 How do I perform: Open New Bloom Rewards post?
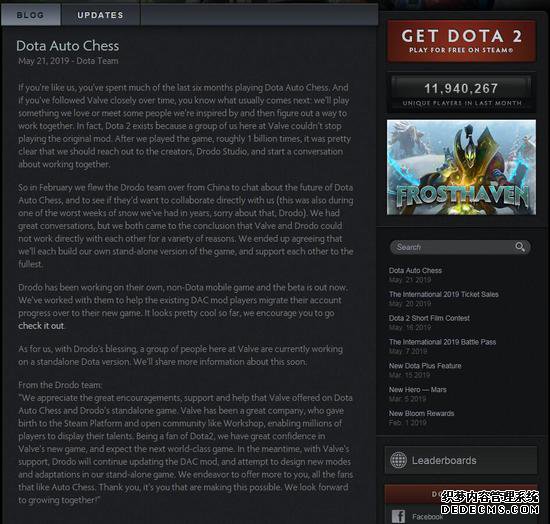tap(421, 414)
